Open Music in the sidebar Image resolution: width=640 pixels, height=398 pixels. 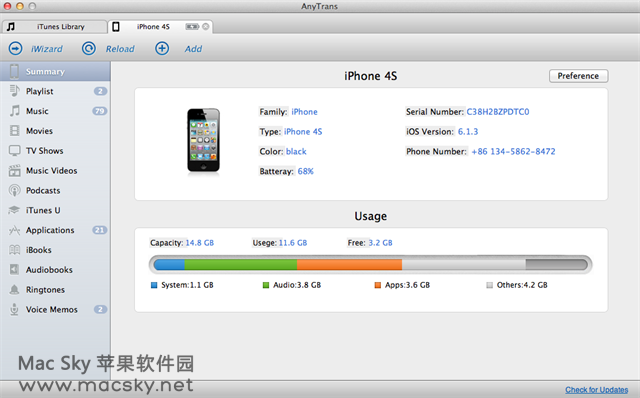[x=55, y=111]
